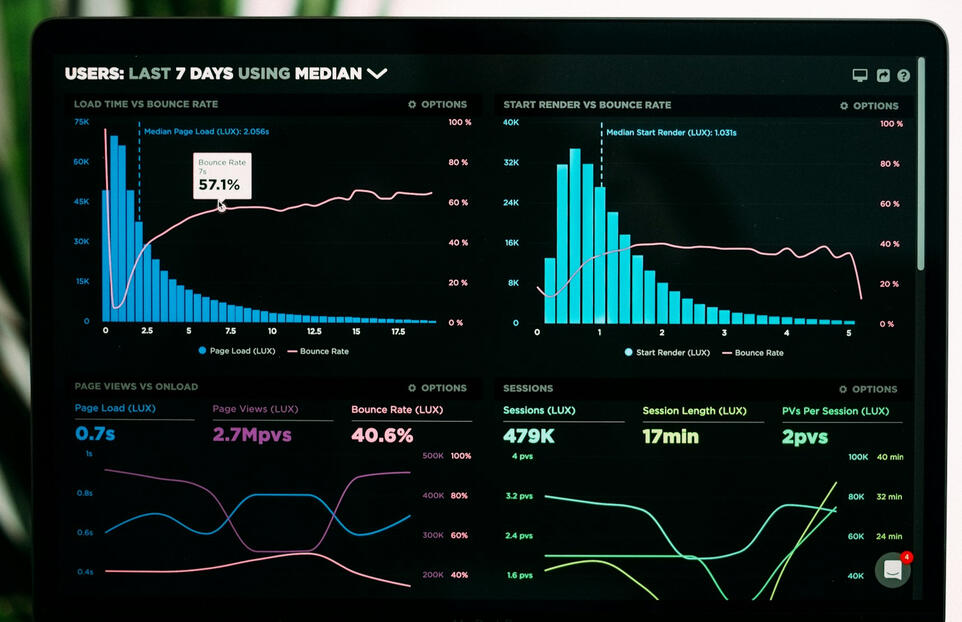Toggle the Page Load (LUX) legend entry

click(x=237, y=351)
